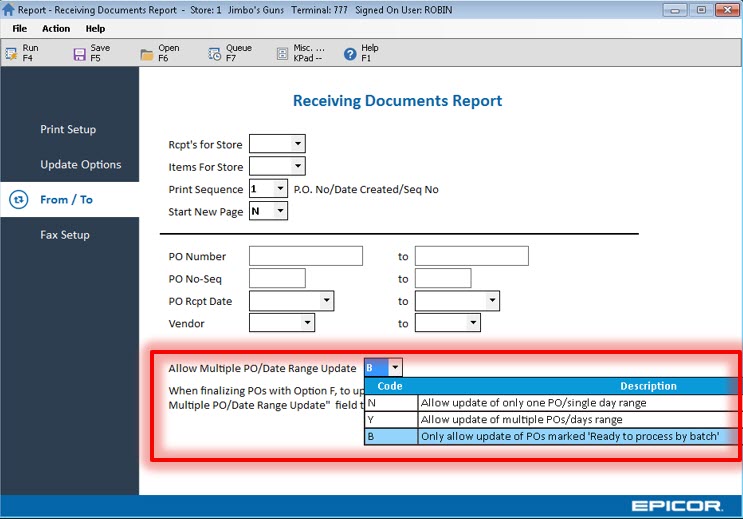
Task: Click the Queue toolbar icon
Action: 215,54
